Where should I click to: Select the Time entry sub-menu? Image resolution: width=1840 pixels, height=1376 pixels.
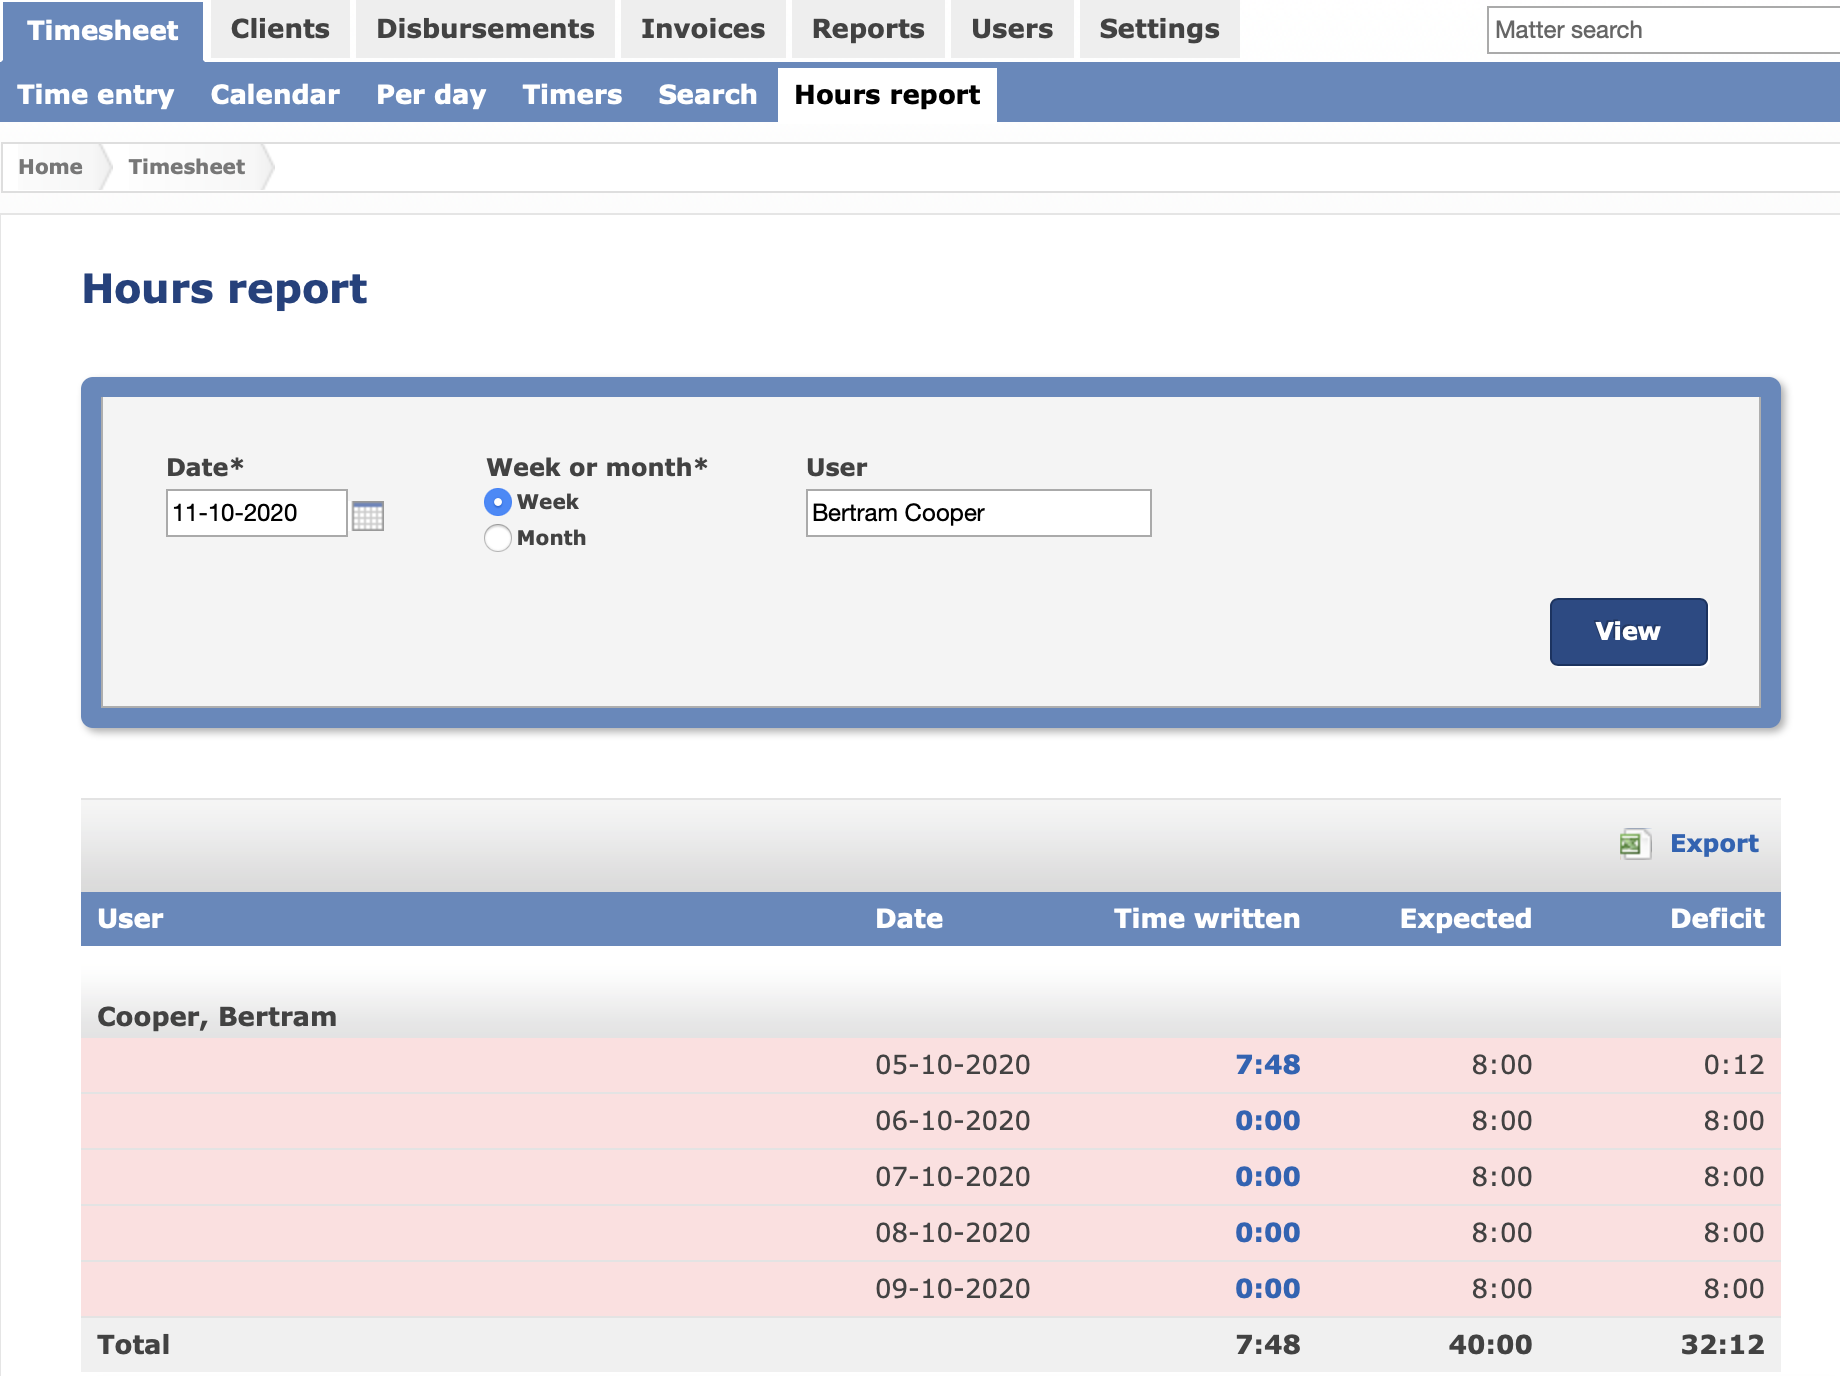coord(94,94)
